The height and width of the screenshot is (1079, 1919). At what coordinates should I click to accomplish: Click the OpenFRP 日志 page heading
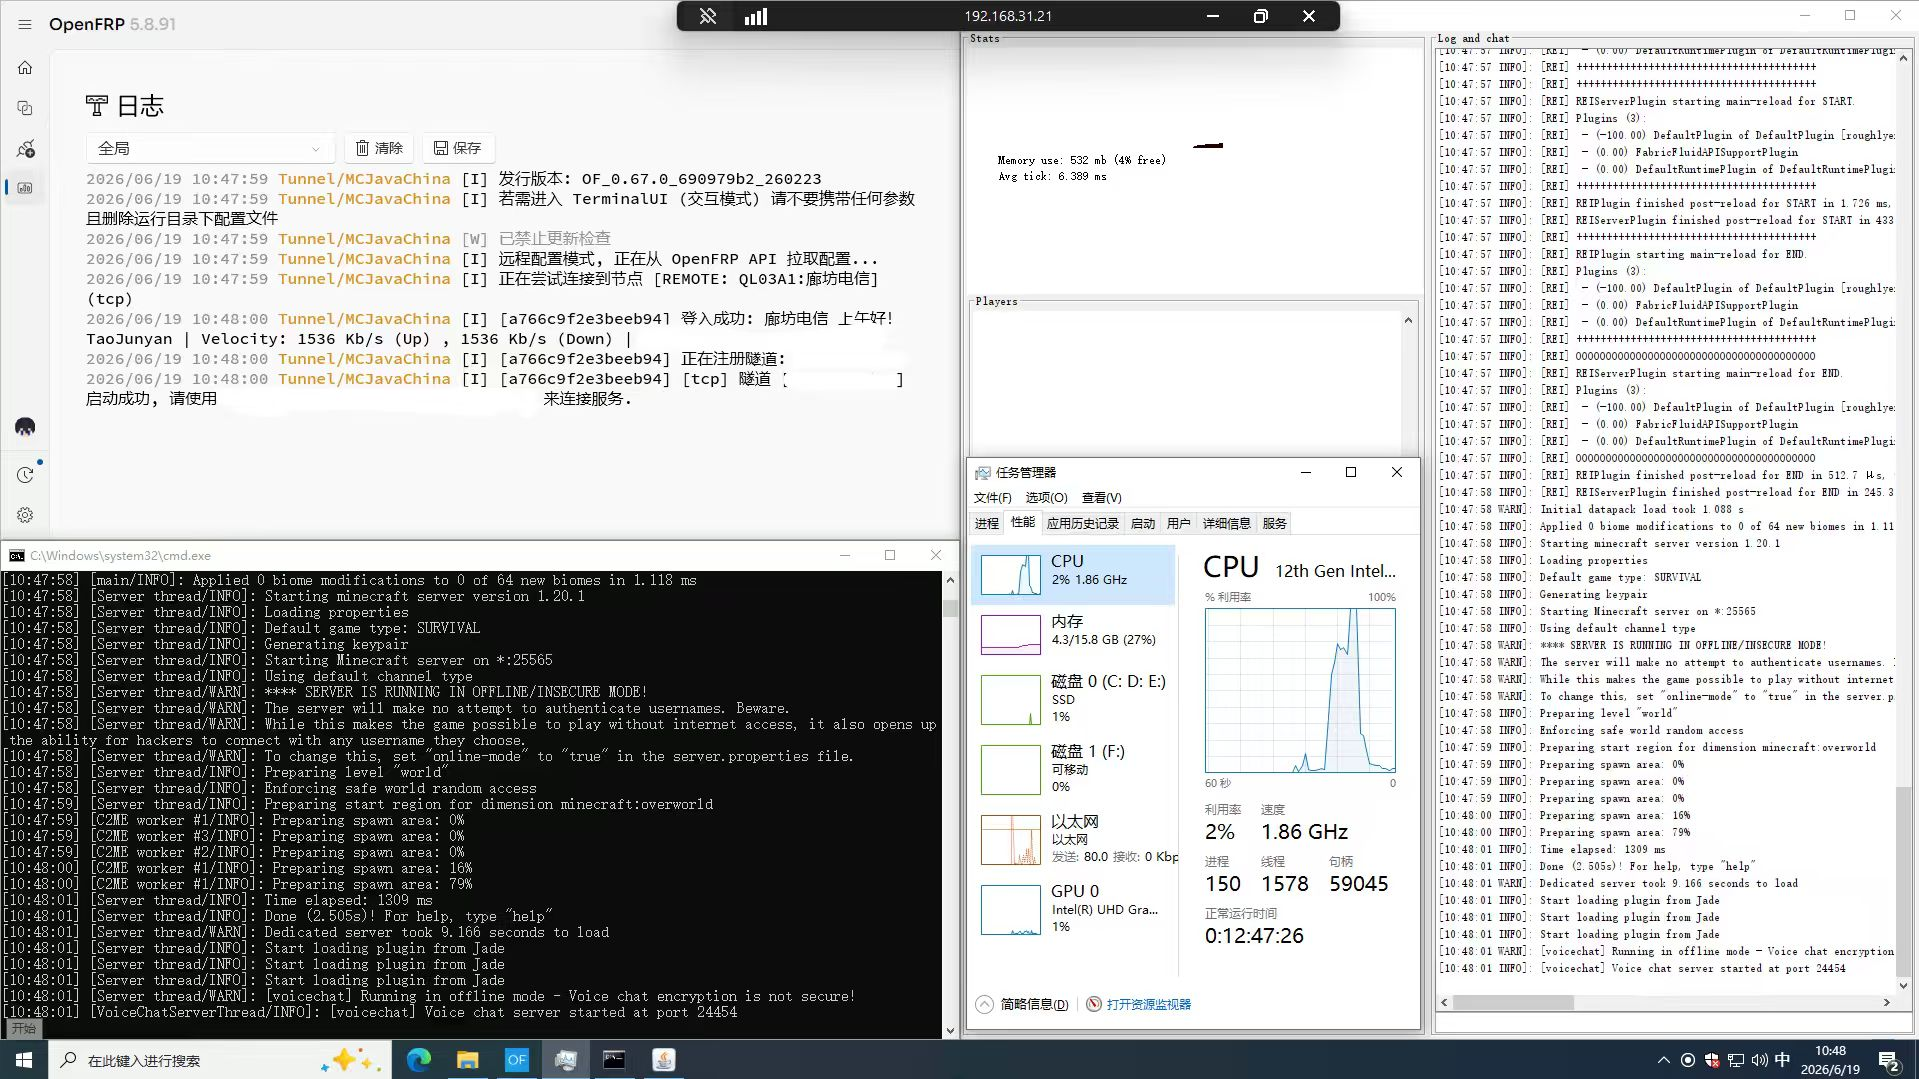tap(124, 106)
